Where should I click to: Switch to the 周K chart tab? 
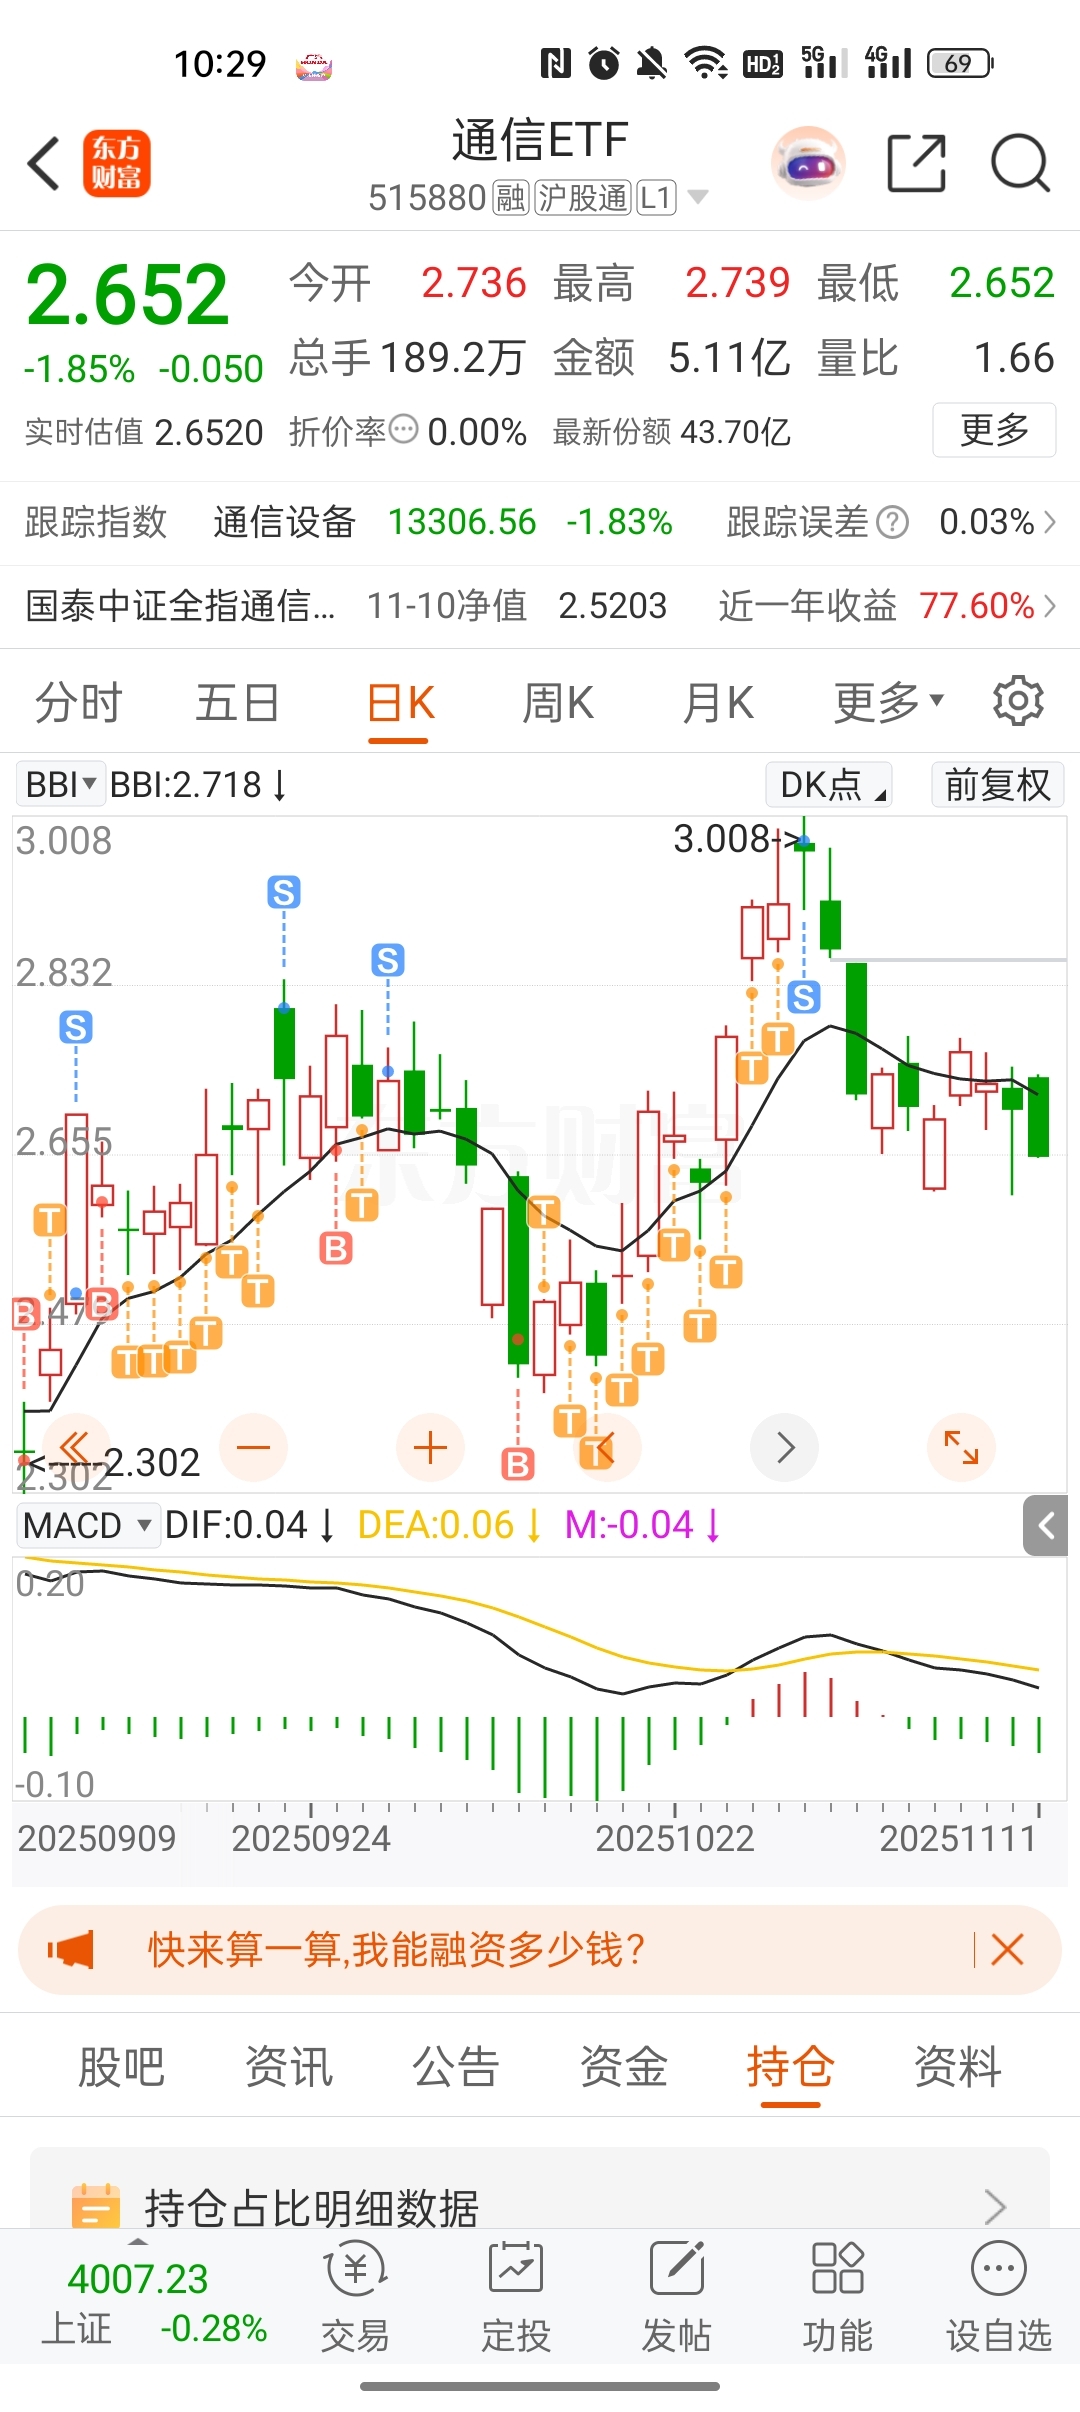(x=558, y=702)
